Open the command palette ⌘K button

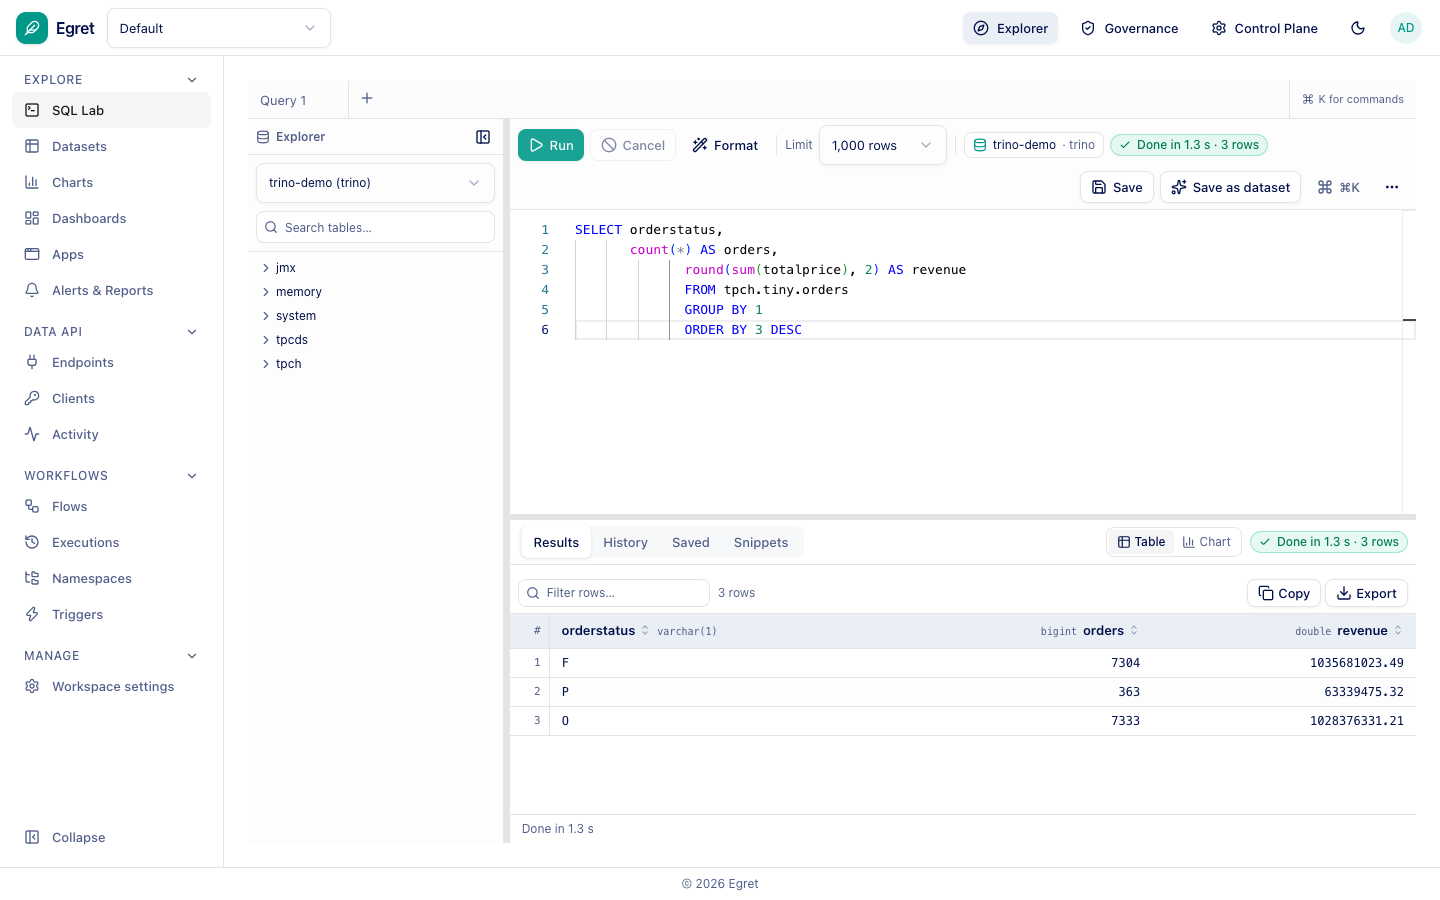pyautogui.click(x=1338, y=187)
